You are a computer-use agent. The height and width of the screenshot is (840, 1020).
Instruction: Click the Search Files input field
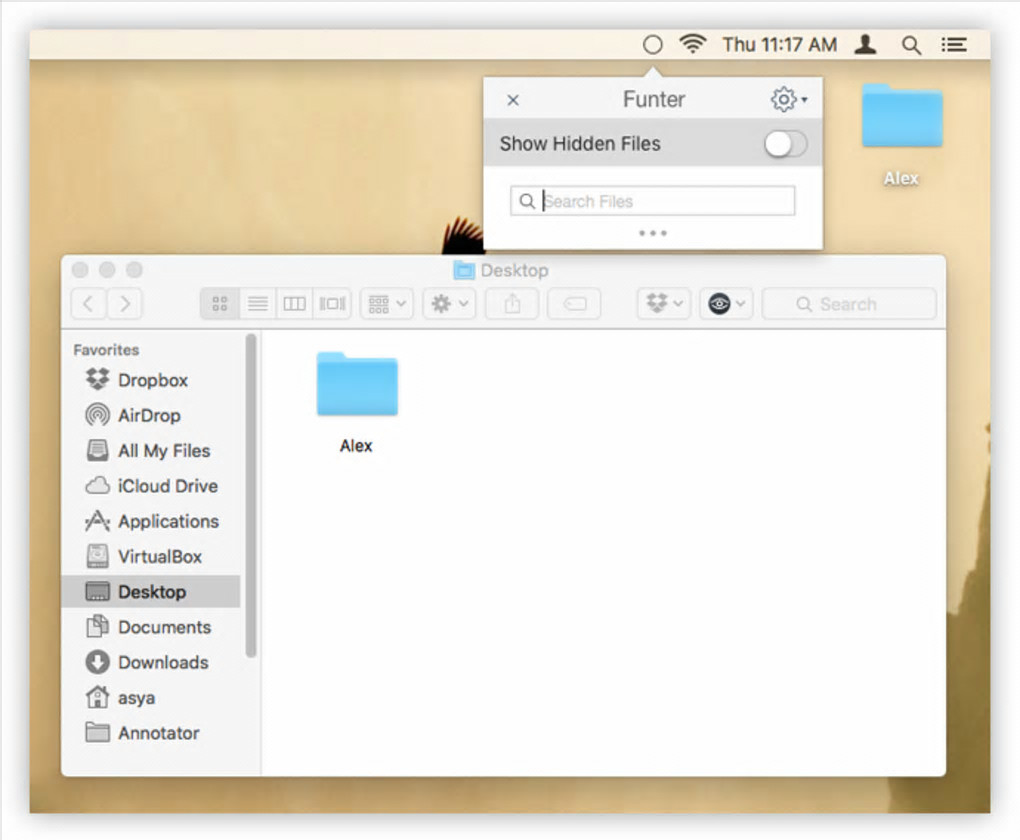(x=652, y=201)
